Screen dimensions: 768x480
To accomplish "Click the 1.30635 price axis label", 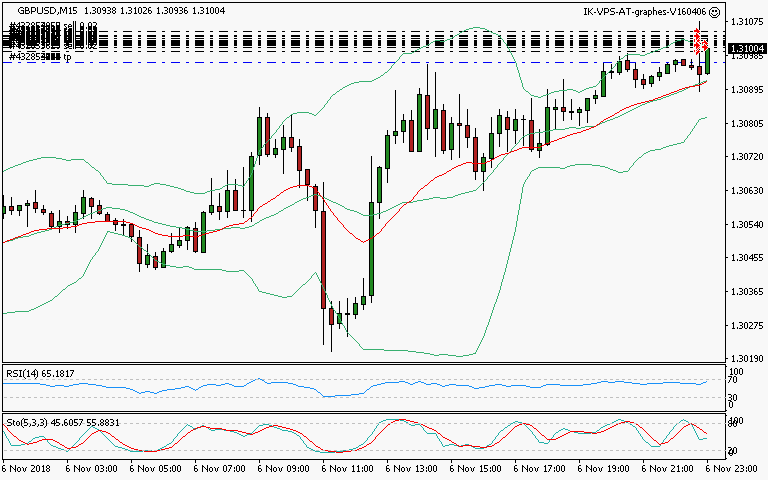I will 746,190.
